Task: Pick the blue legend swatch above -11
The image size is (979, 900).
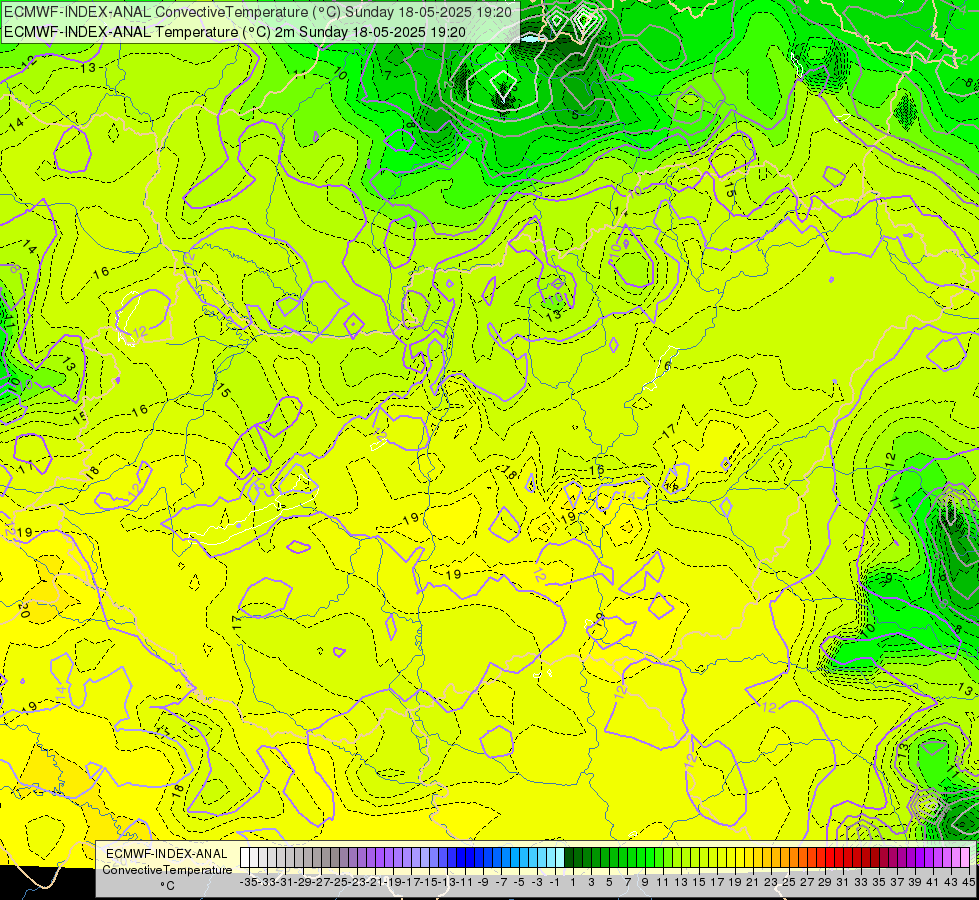Action: [461, 858]
